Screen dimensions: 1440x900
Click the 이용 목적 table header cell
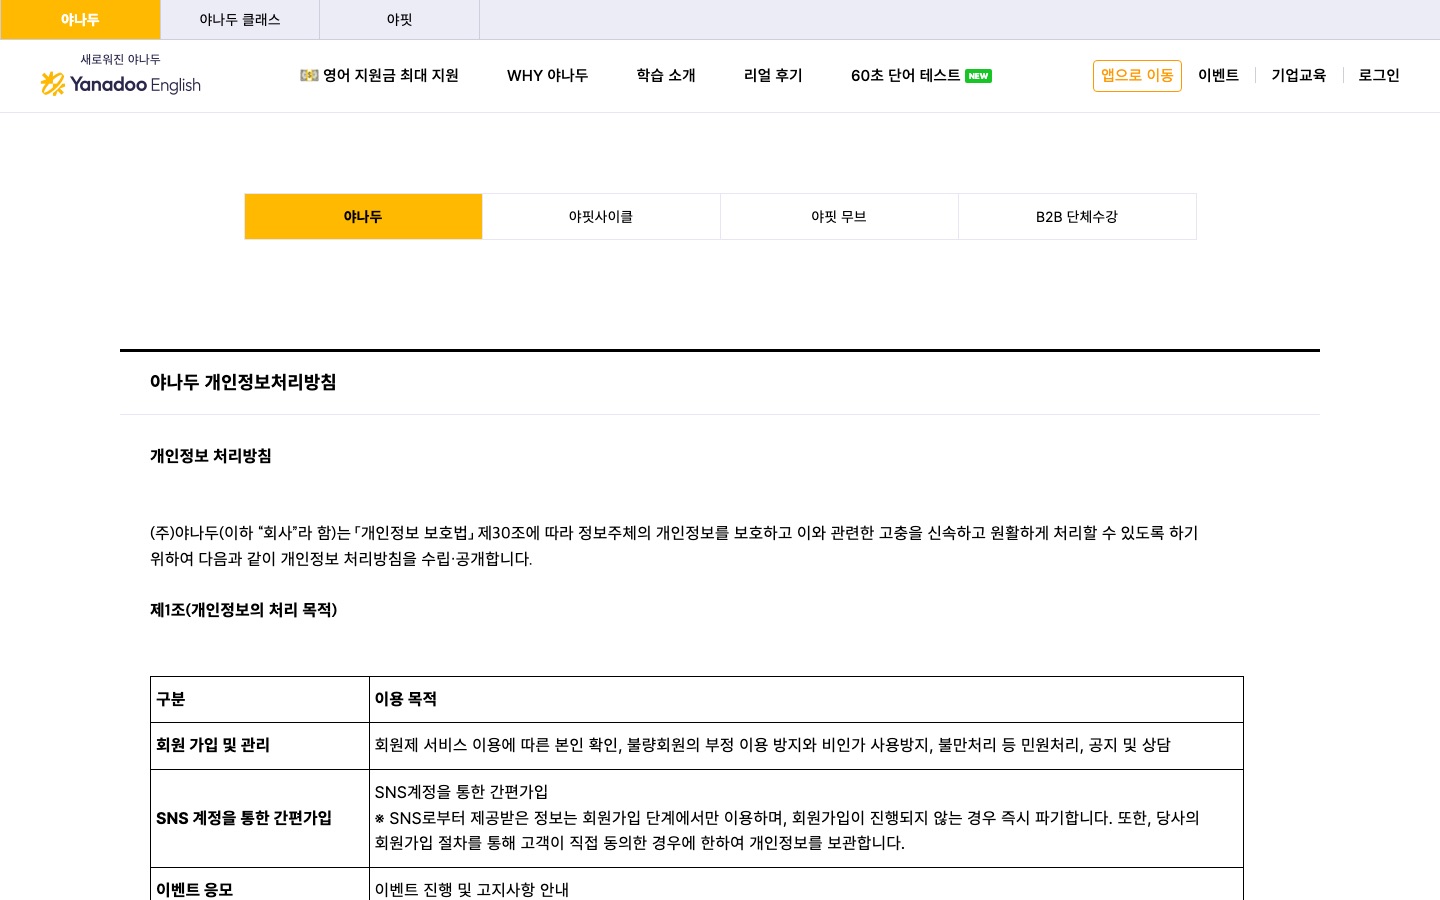coord(806,699)
